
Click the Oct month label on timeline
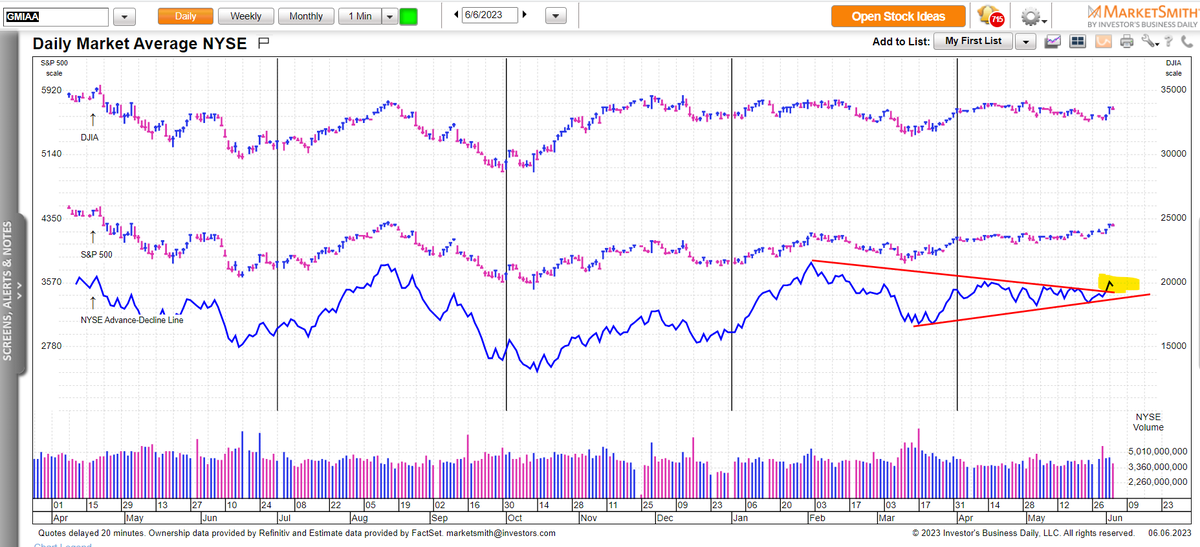click(x=514, y=519)
